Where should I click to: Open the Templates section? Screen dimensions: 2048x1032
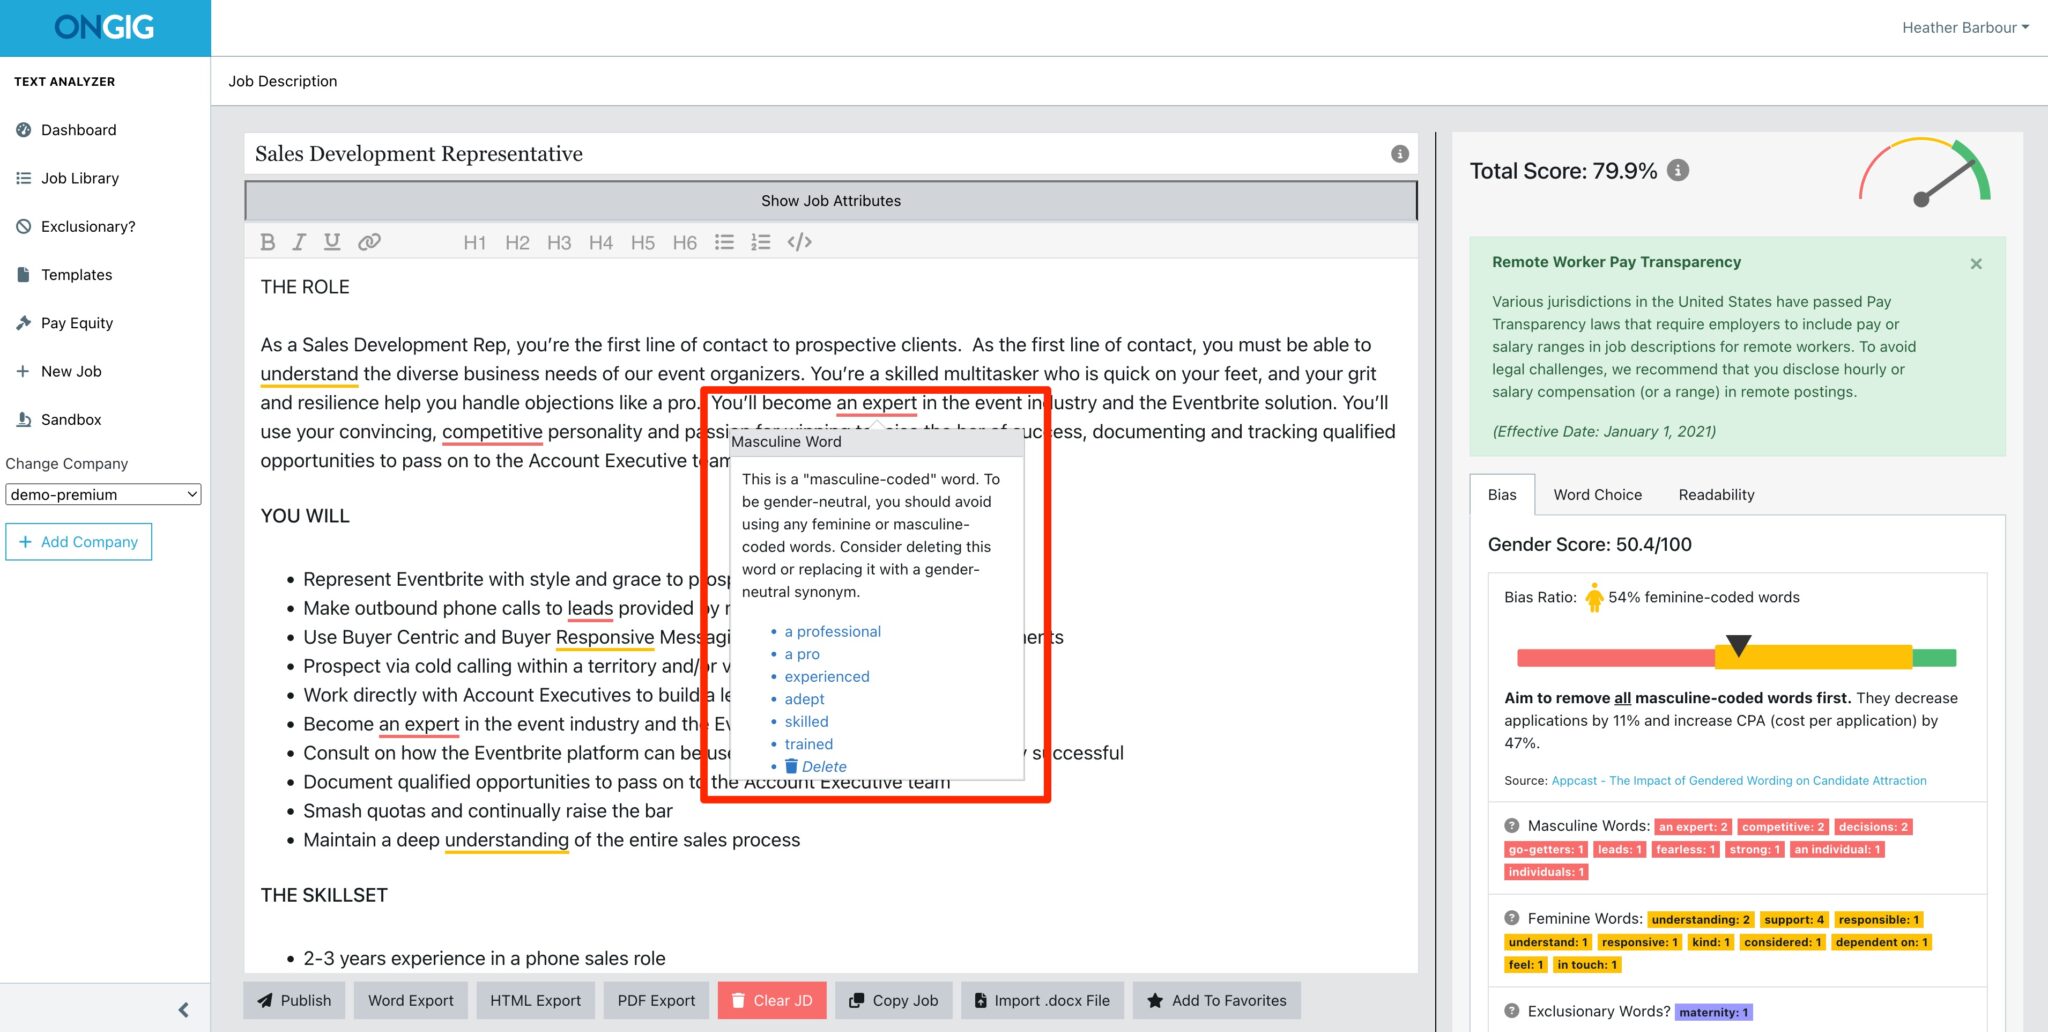click(x=75, y=274)
